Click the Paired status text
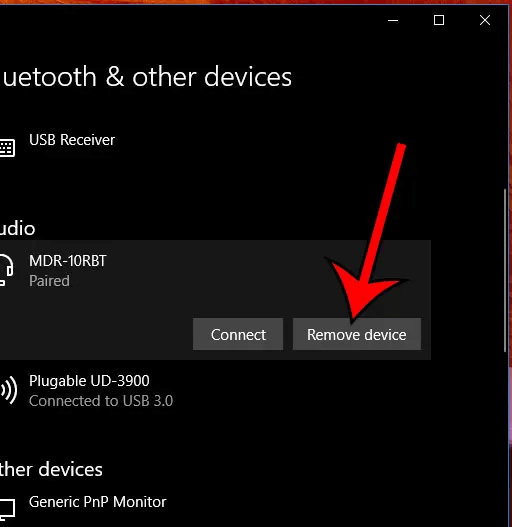The height and width of the screenshot is (527, 512). tap(49, 281)
